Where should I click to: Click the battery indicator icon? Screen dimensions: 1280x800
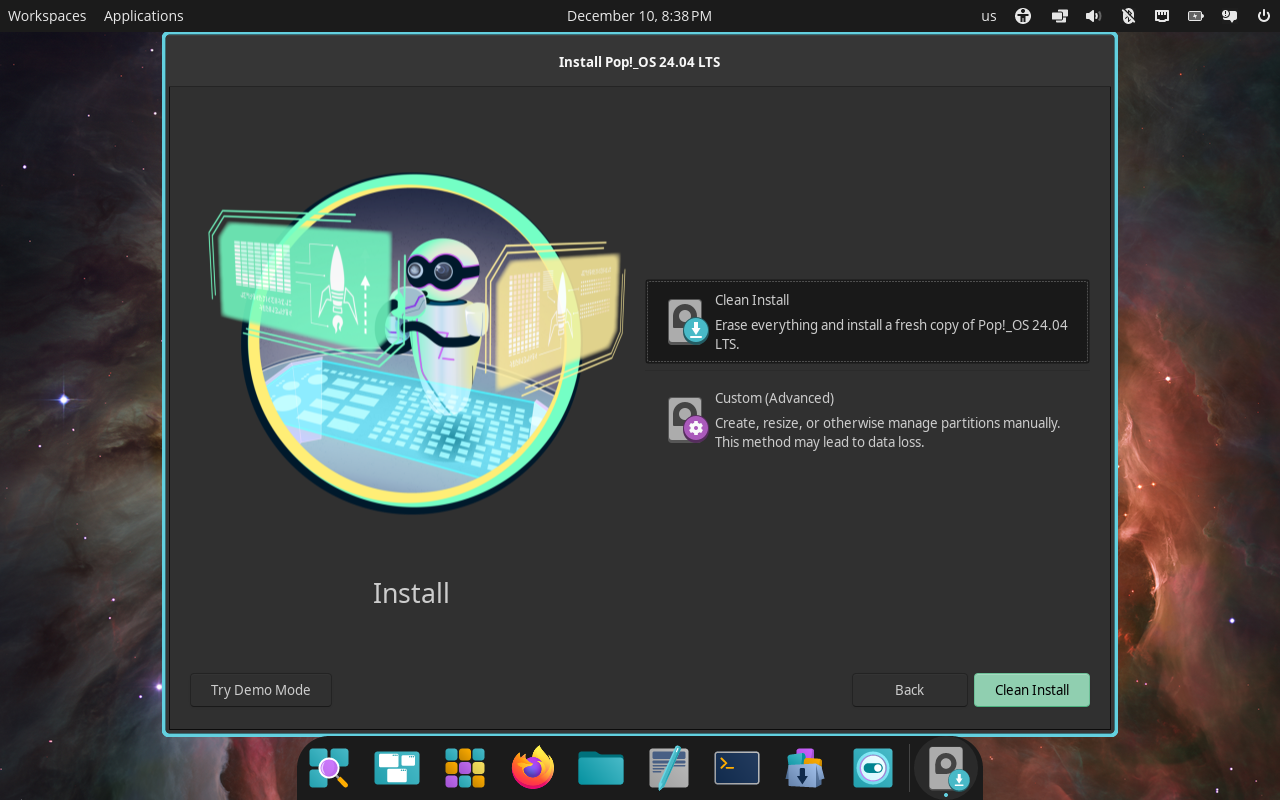pos(1194,15)
